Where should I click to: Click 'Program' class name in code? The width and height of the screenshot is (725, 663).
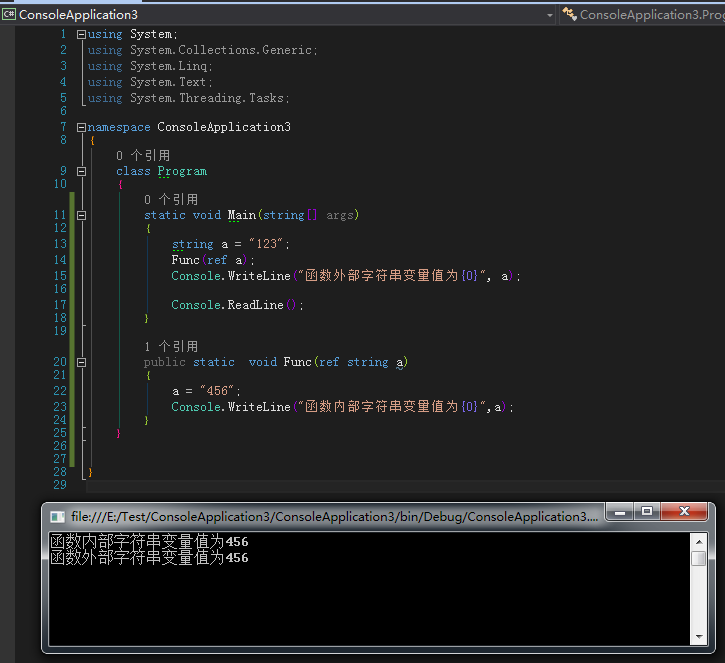tap(182, 172)
